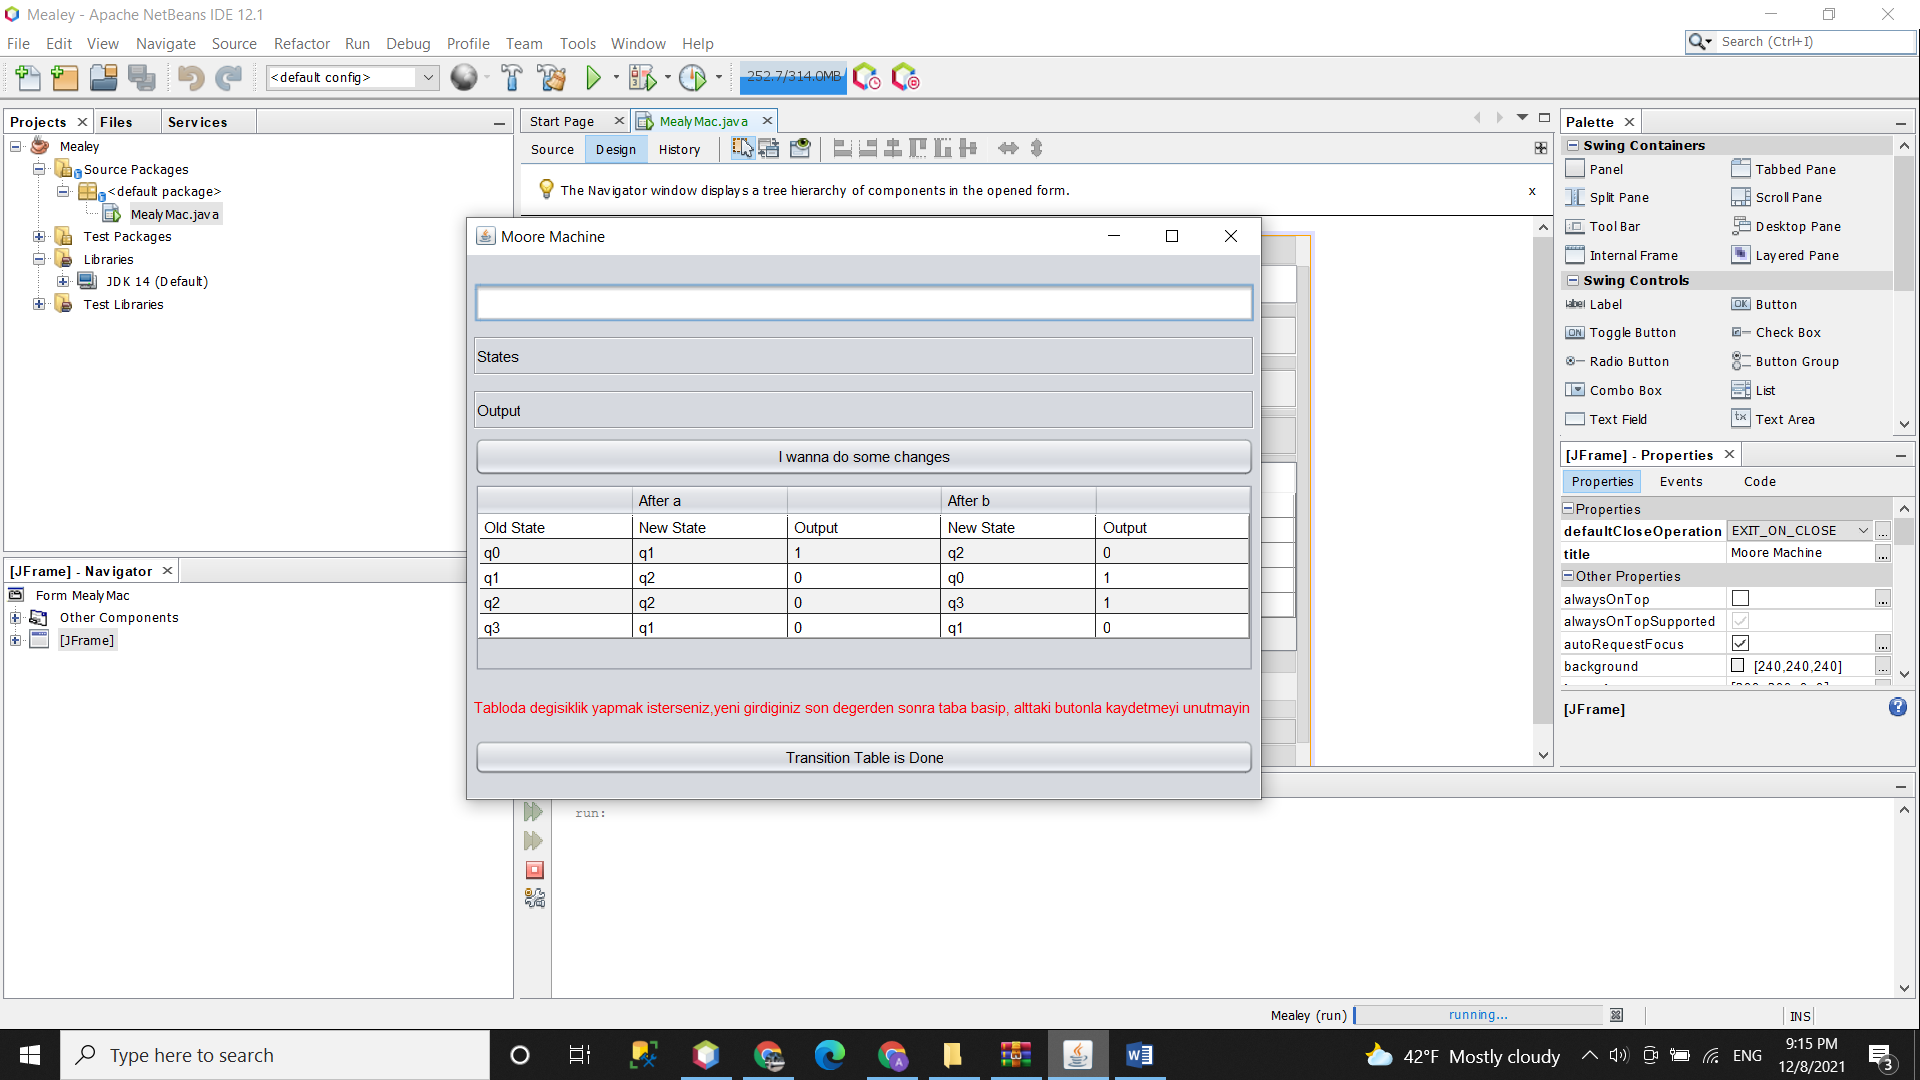Click 'I wanna do some changes' button
Viewport: 1920px width, 1080px height.
pyautogui.click(x=864, y=457)
